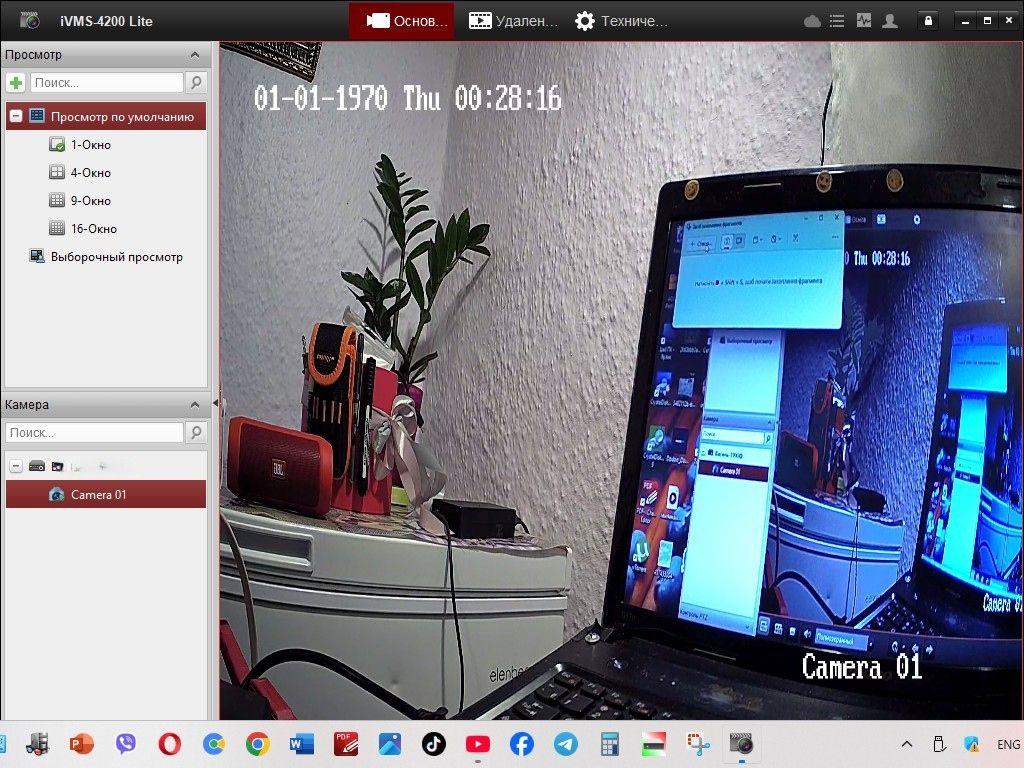Open YouTube from the taskbar
The image size is (1024, 768).
point(478,744)
